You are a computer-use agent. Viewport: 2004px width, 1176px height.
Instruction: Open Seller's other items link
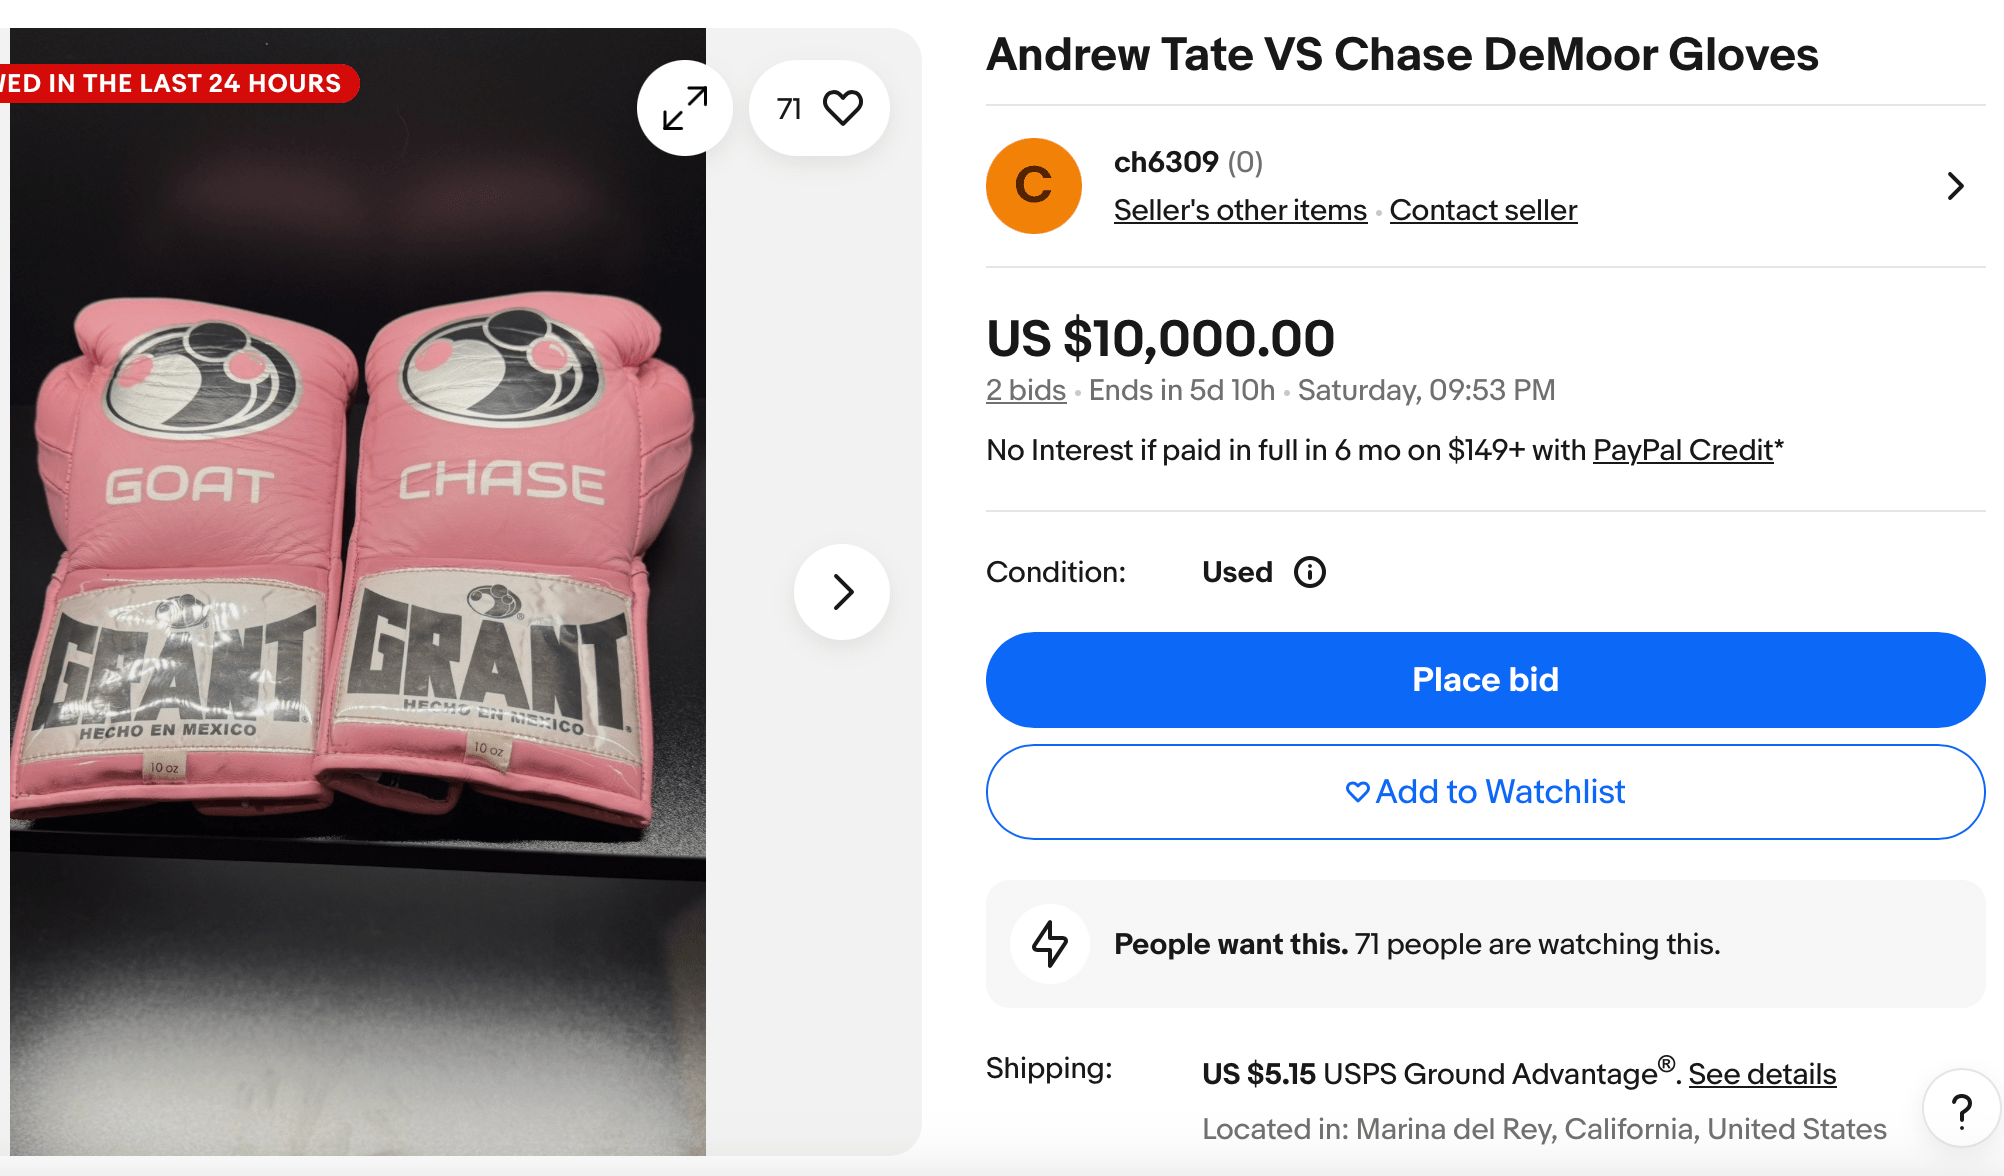(1240, 210)
